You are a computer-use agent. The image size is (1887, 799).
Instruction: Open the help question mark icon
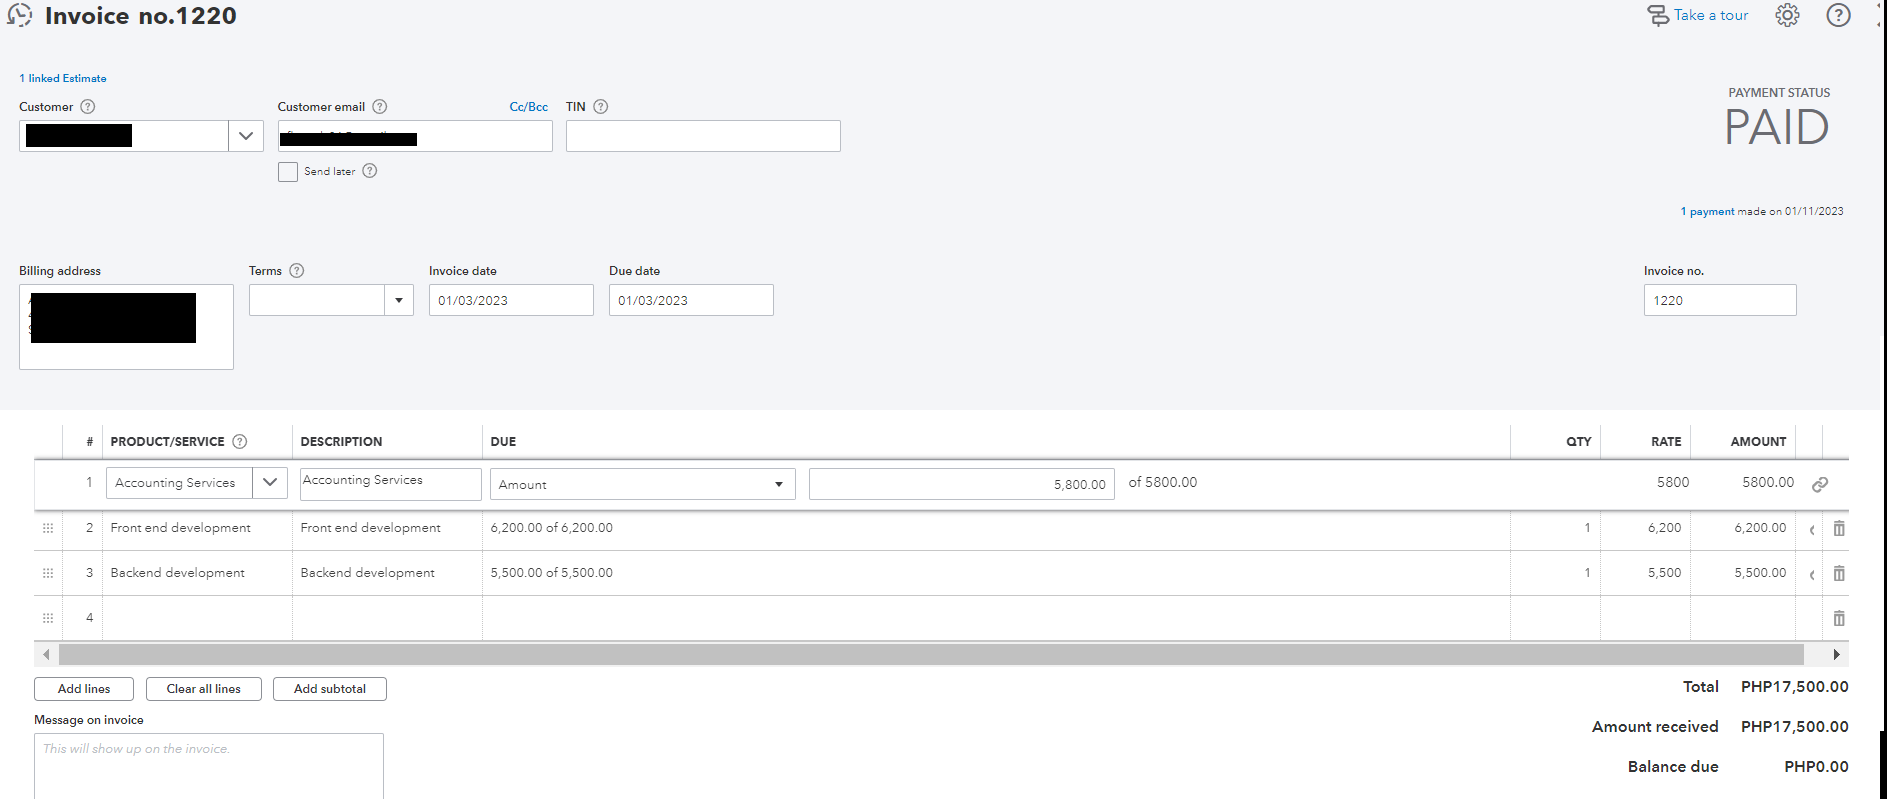(x=1838, y=16)
